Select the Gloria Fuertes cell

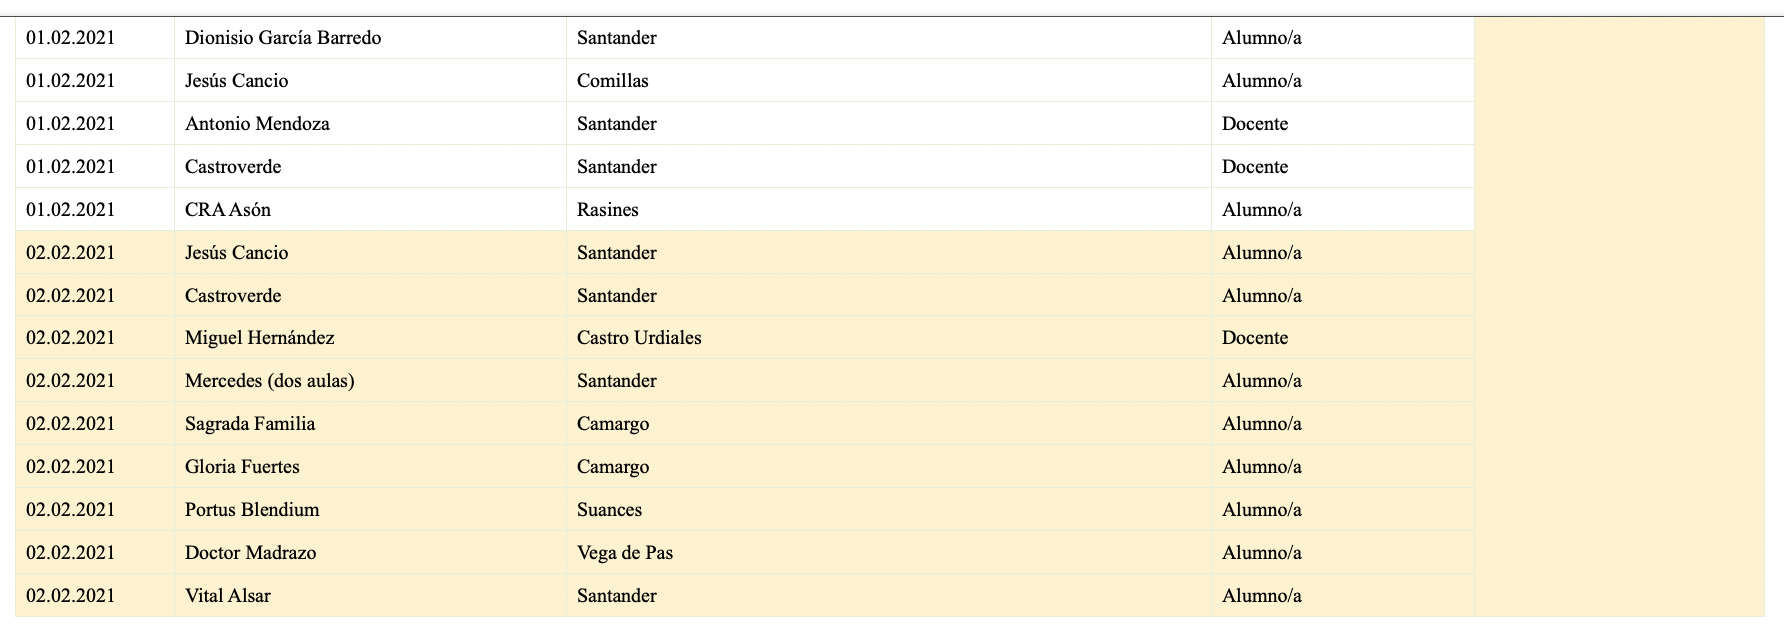click(x=242, y=467)
